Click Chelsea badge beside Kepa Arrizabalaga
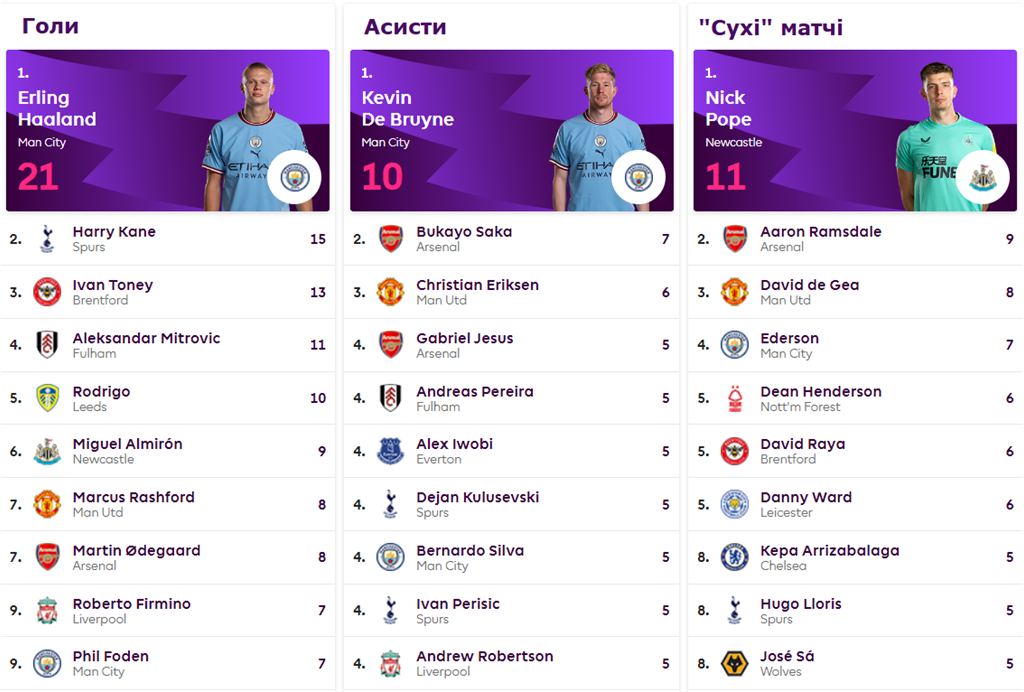This screenshot has width=1024, height=692. pyautogui.click(x=735, y=558)
